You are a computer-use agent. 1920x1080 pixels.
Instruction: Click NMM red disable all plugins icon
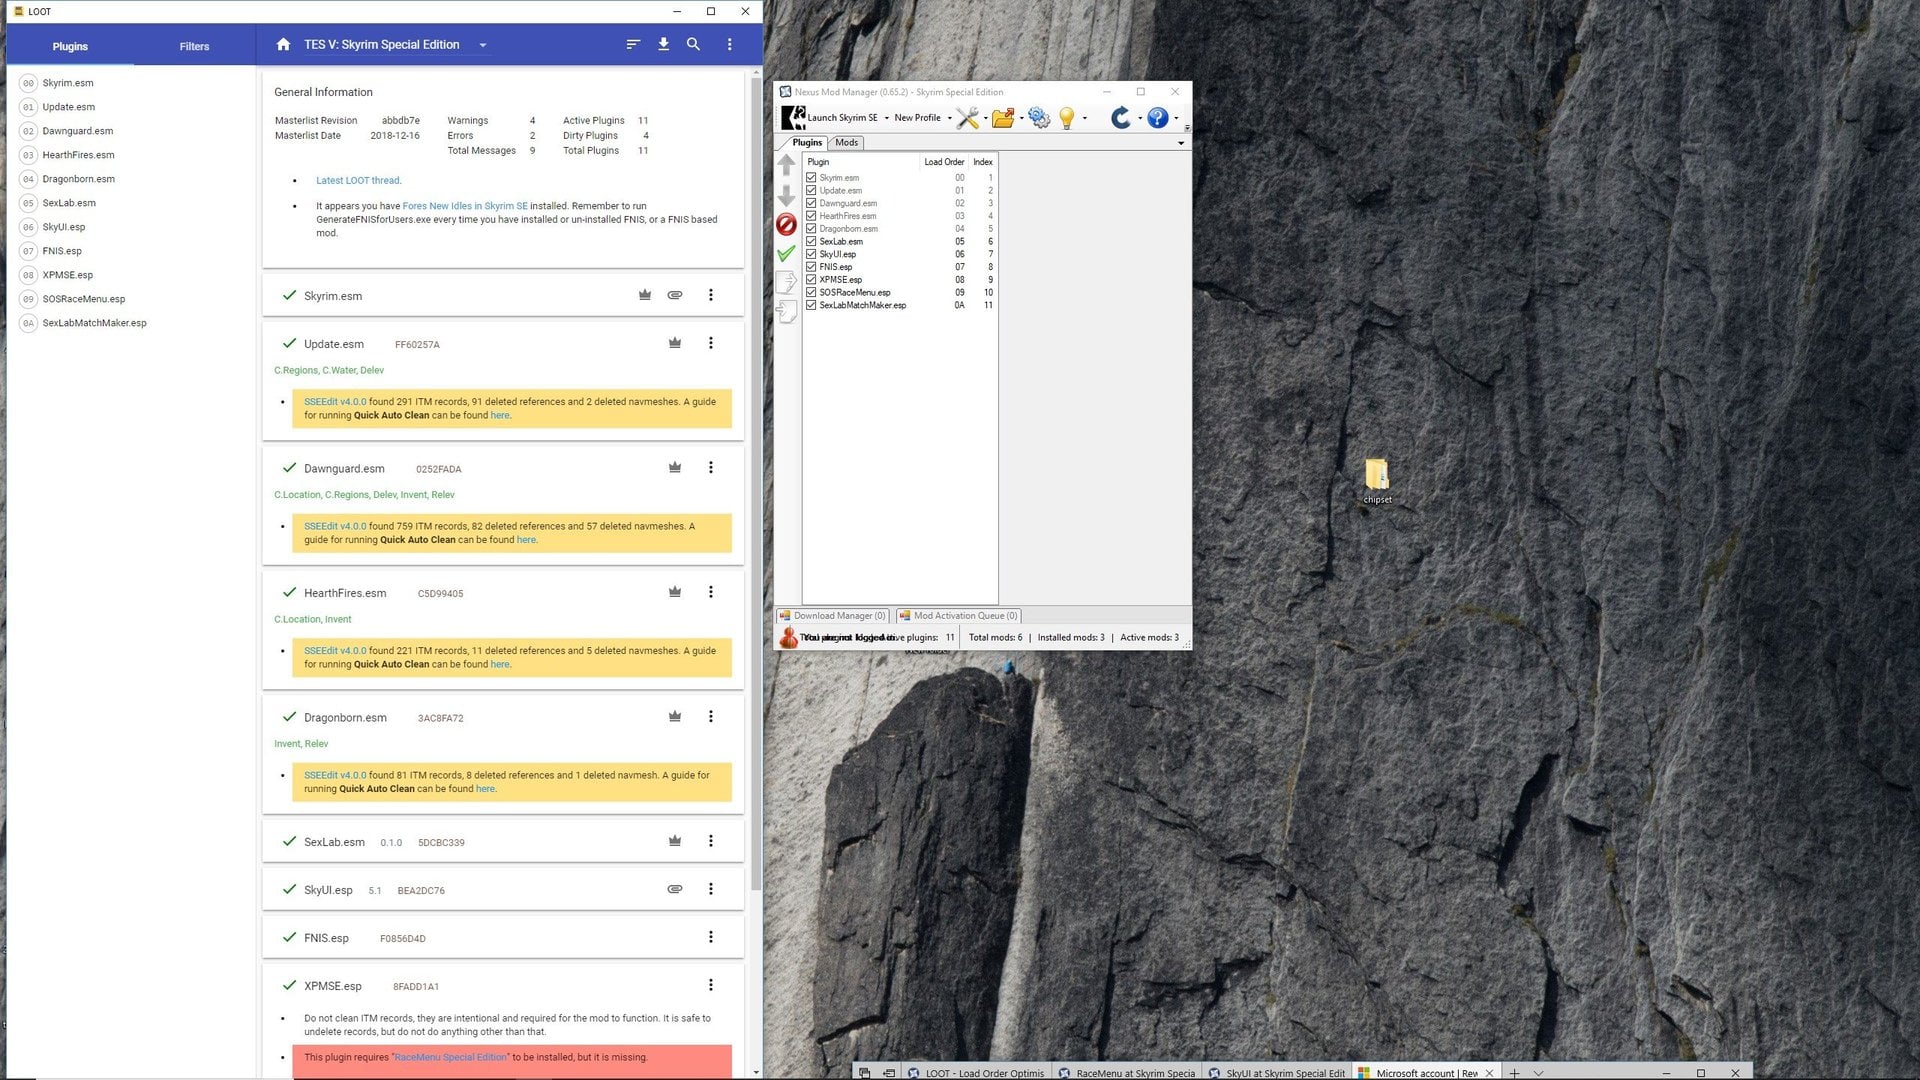(787, 224)
